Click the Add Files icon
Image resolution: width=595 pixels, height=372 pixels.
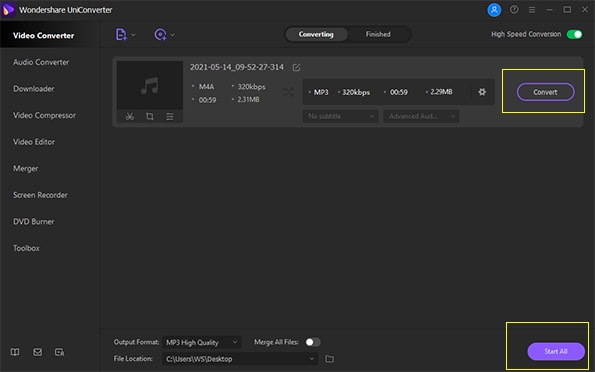tap(121, 35)
